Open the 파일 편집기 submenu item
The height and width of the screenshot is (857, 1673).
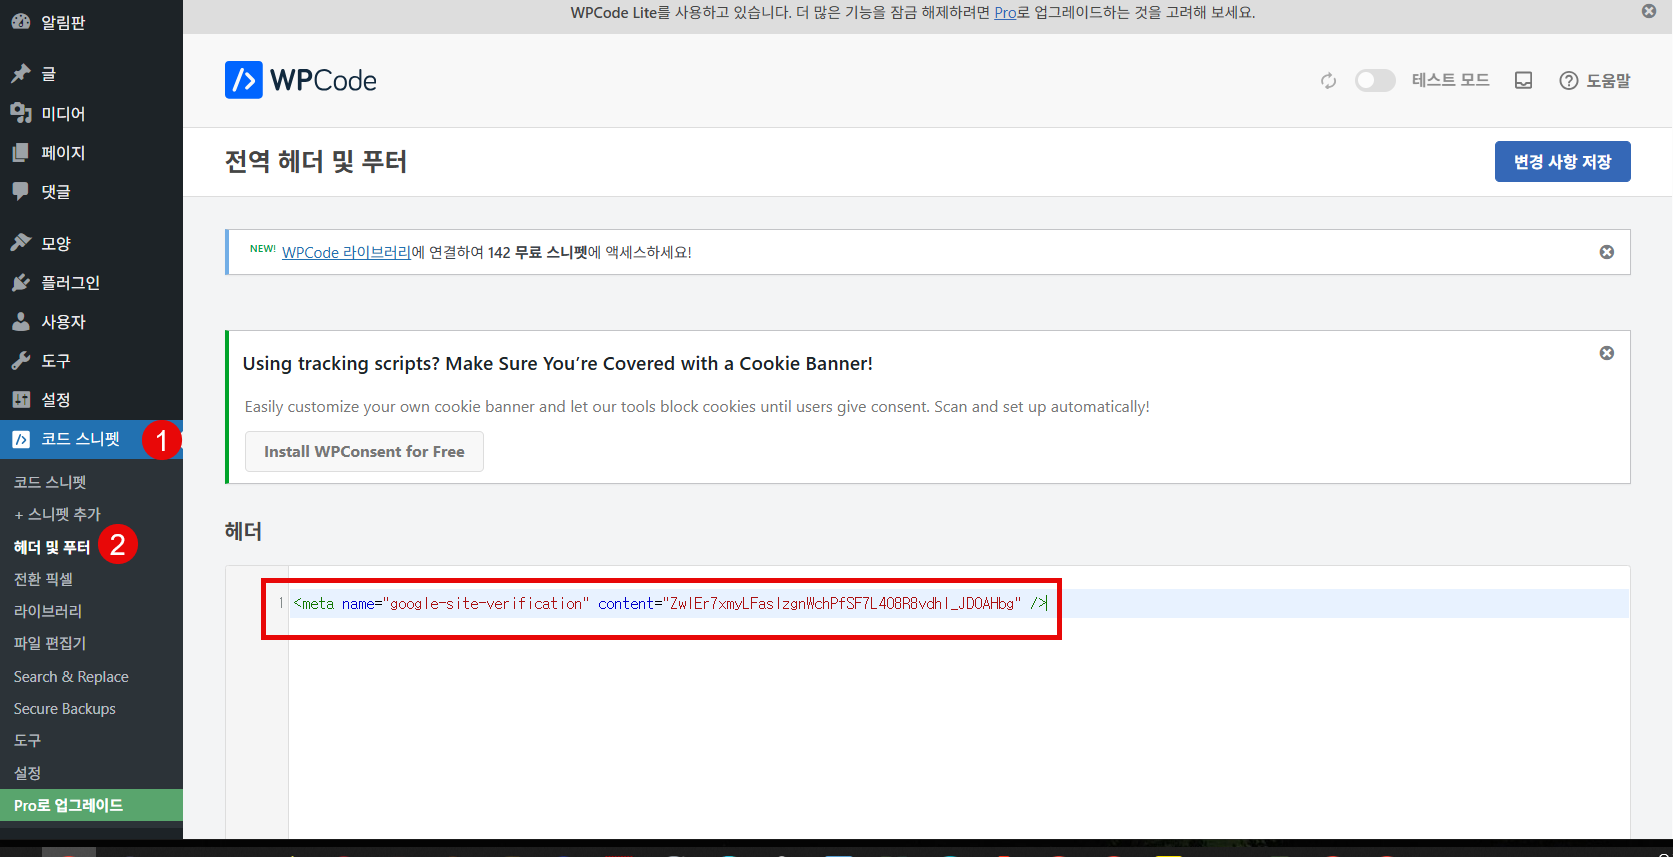tap(50, 643)
